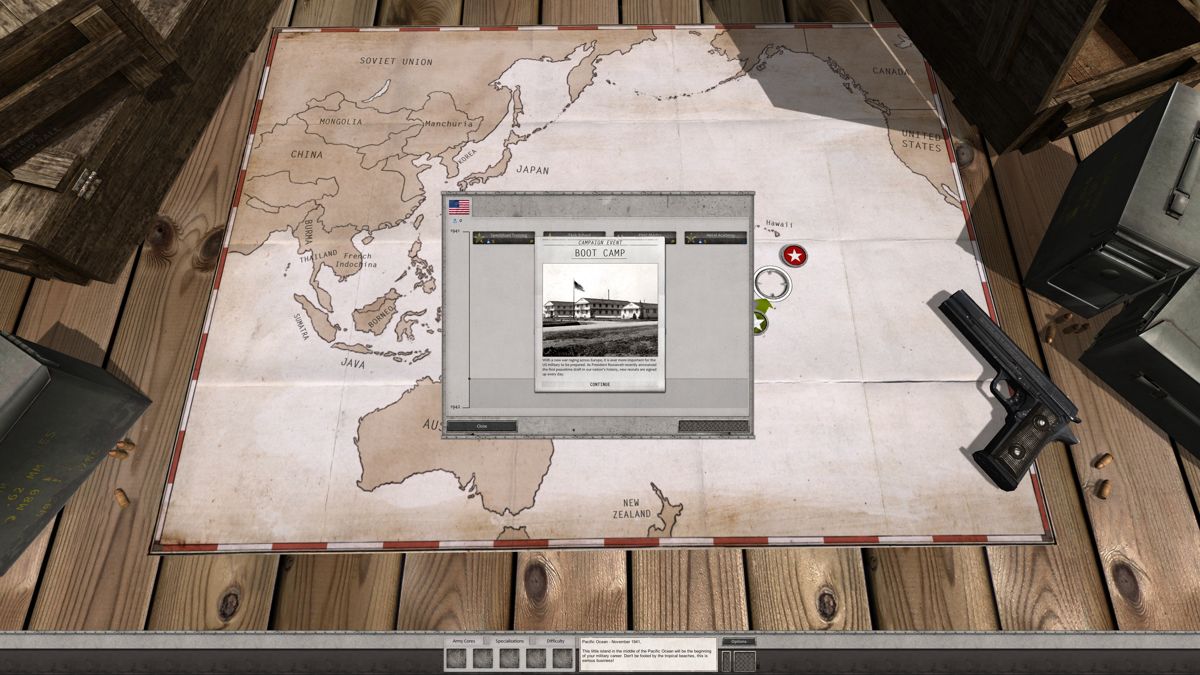Click the Boot Camp barracks photo
1200x675 pixels.
(600, 309)
